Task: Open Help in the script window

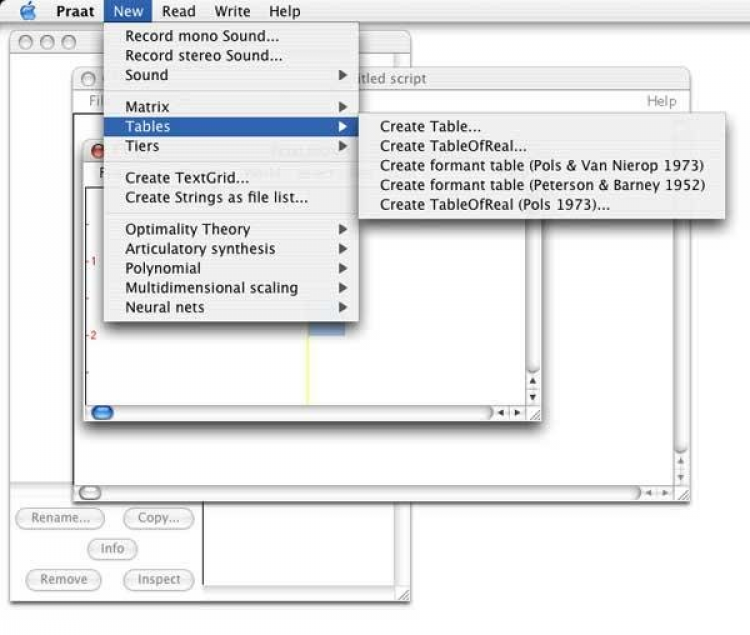Action: pos(662,101)
